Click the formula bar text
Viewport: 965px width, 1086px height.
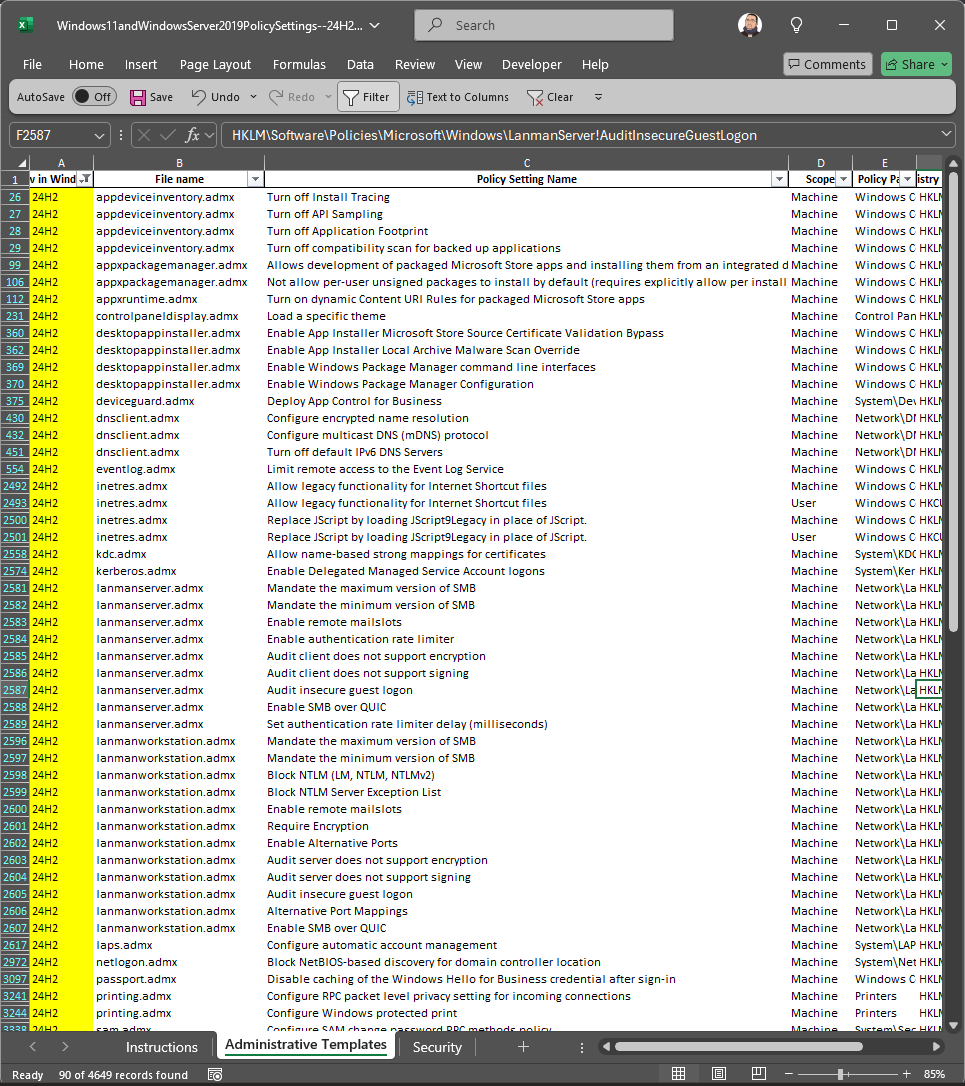point(494,136)
